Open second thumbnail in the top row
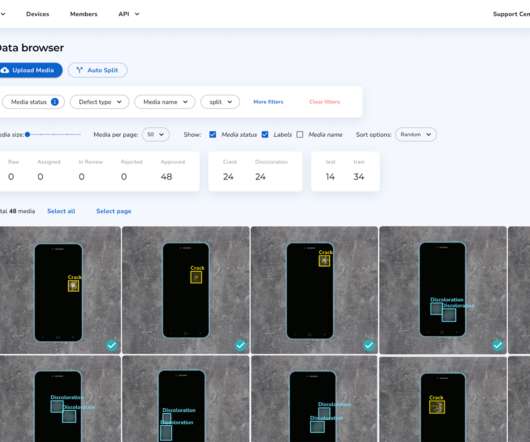This screenshot has height=442, width=530. [x=186, y=290]
